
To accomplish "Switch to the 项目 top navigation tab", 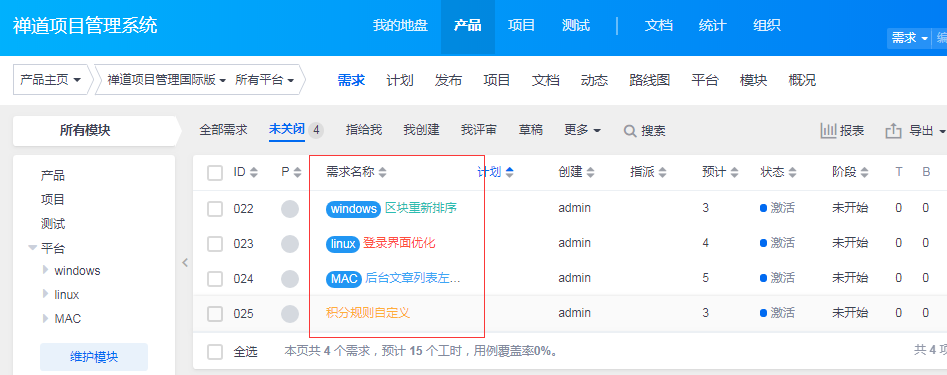I will click(522, 25).
